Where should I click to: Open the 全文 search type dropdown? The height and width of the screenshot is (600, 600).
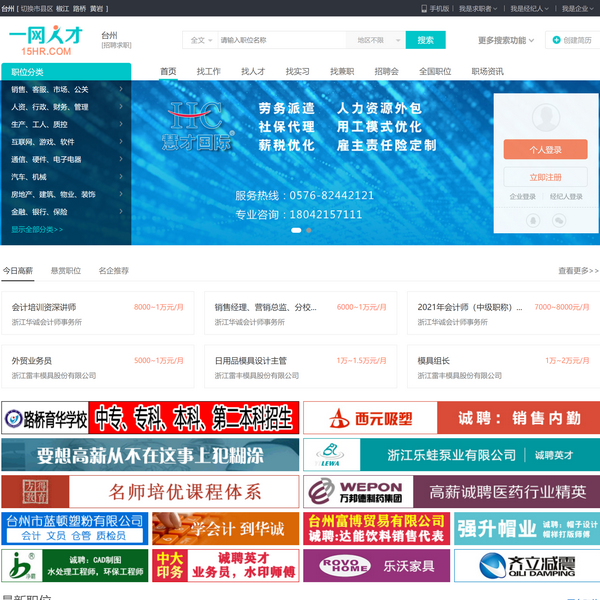[198, 40]
